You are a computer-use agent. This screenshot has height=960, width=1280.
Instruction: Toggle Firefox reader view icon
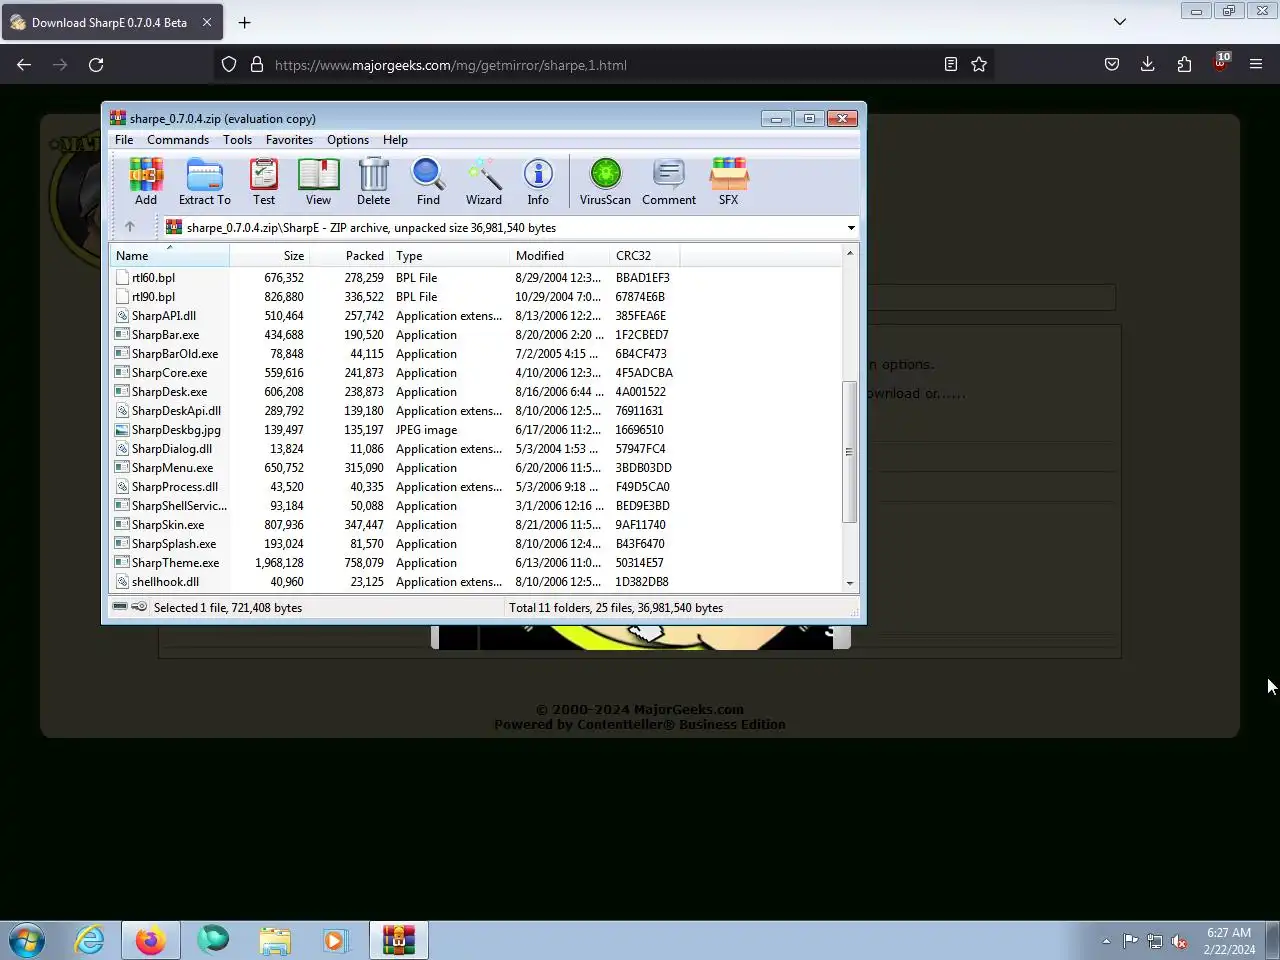[x=951, y=64]
